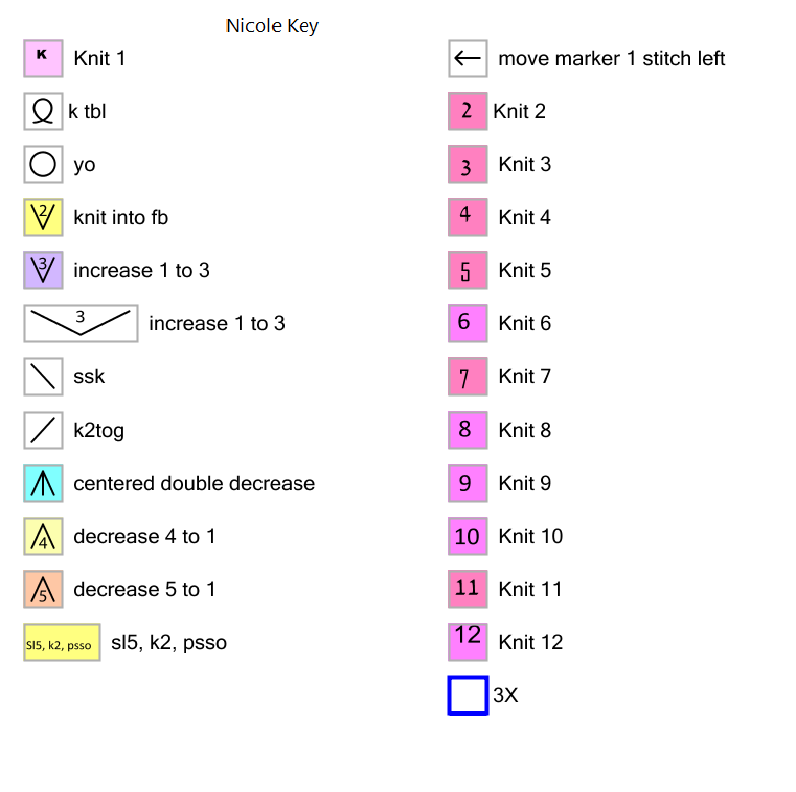Screen dimensions: 796x792
Task: Select the Knit 12 color swatch
Action: (467, 642)
